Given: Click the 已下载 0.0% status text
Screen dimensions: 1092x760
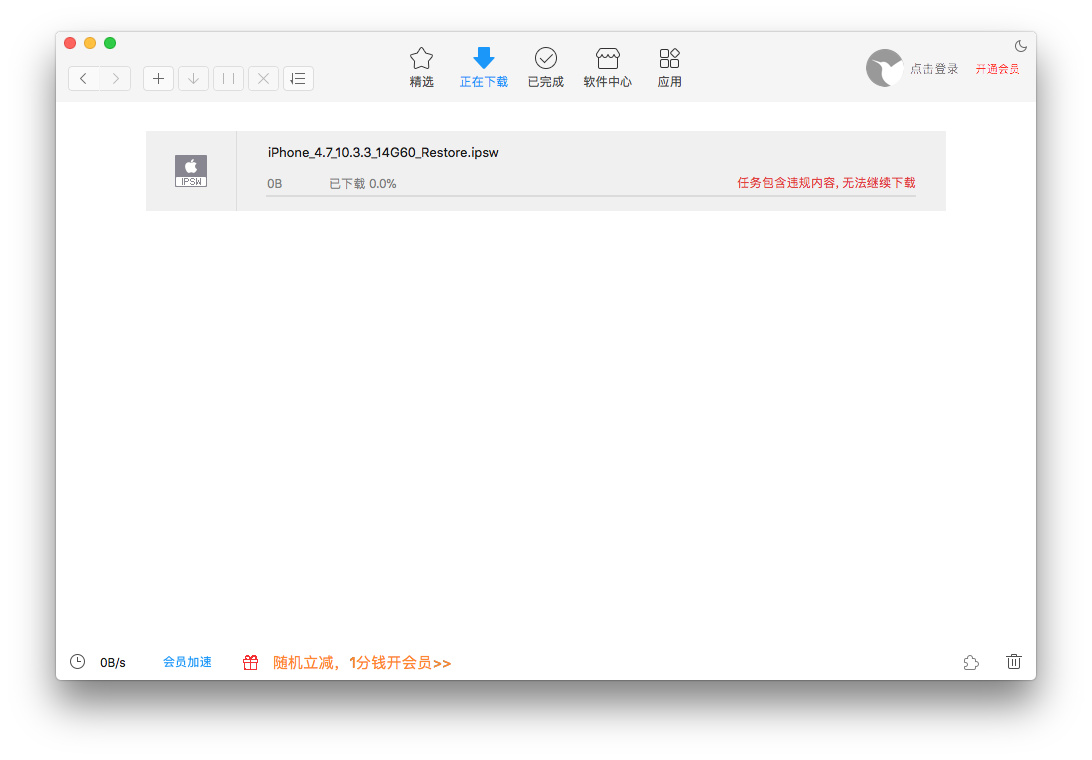Looking at the screenshot, I should pyautogui.click(x=362, y=184).
